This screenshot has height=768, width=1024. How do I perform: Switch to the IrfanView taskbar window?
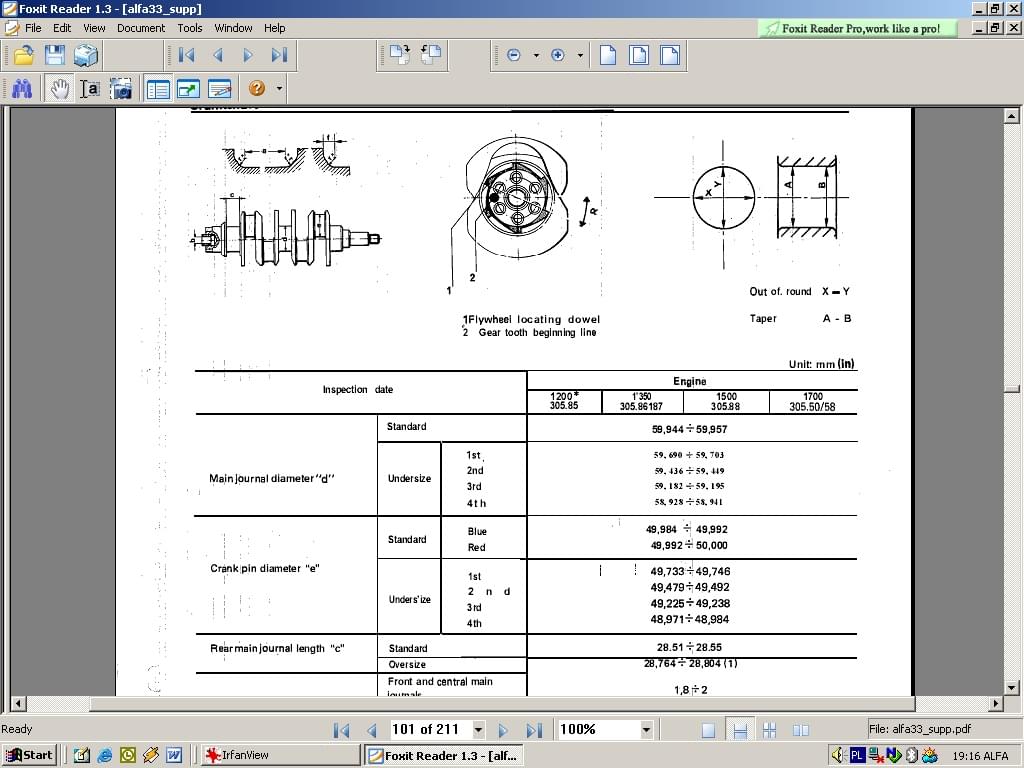pyautogui.click(x=281, y=755)
